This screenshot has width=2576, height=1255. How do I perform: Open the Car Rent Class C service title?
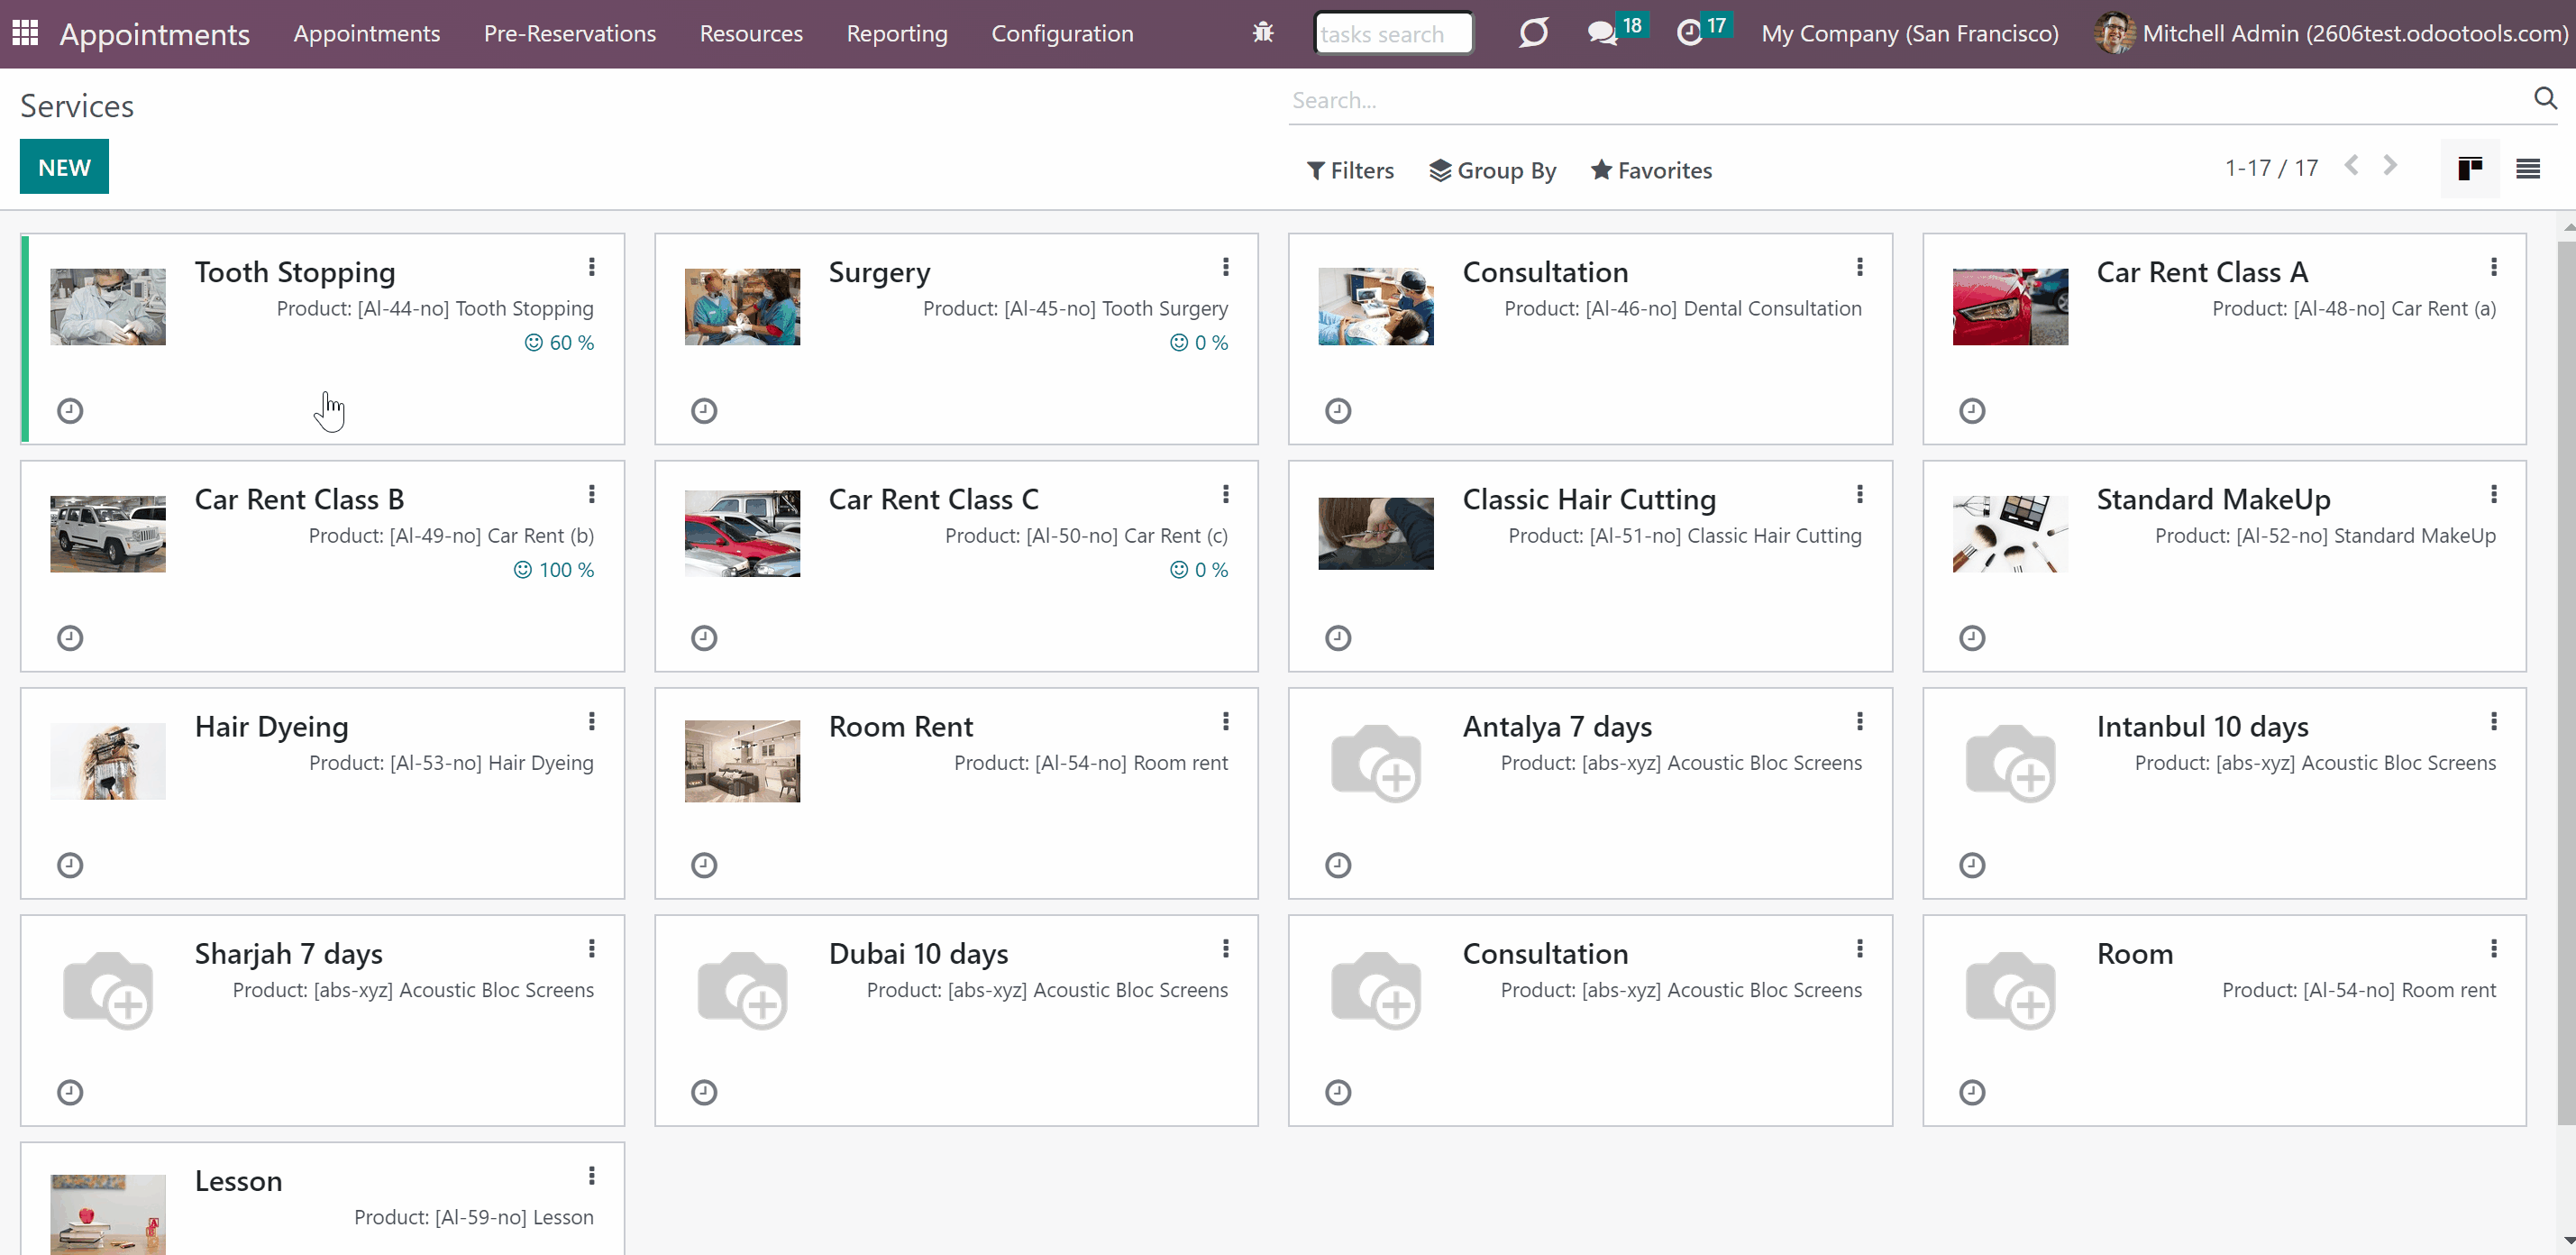click(933, 499)
